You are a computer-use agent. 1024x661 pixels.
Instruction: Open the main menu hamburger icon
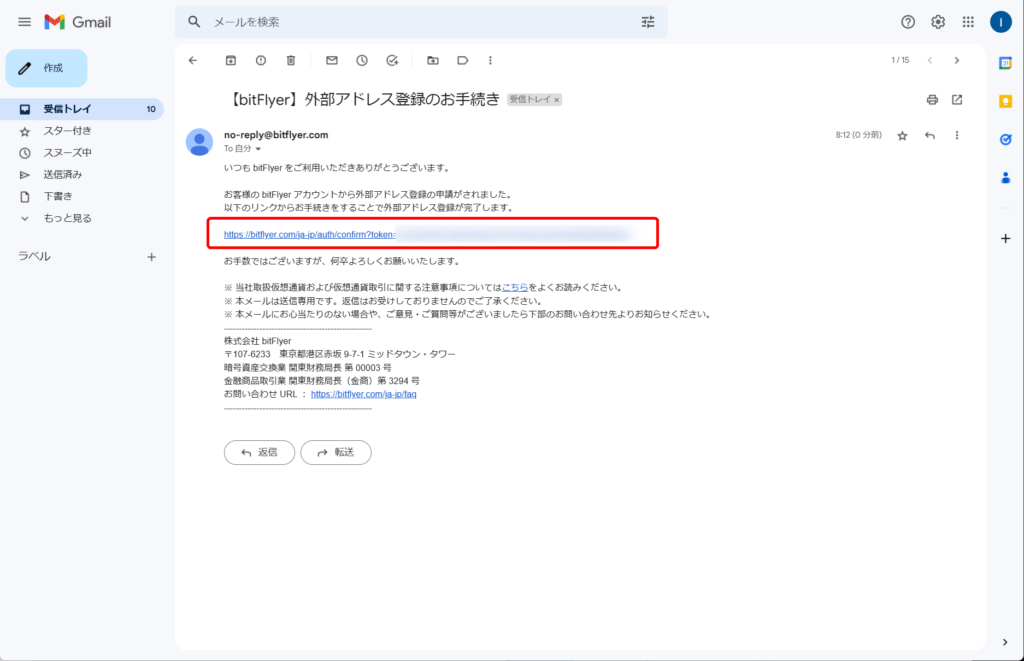coord(24,22)
